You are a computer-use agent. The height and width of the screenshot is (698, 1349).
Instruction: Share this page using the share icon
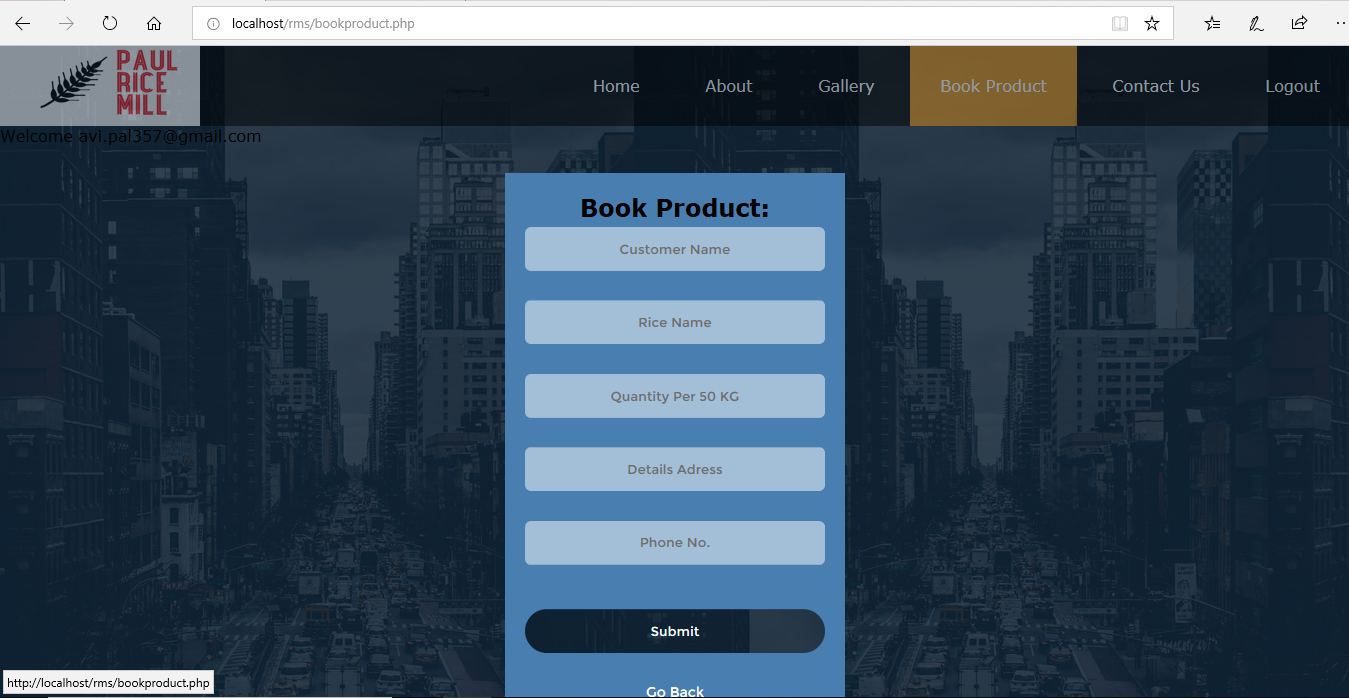click(x=1299, y=23)
